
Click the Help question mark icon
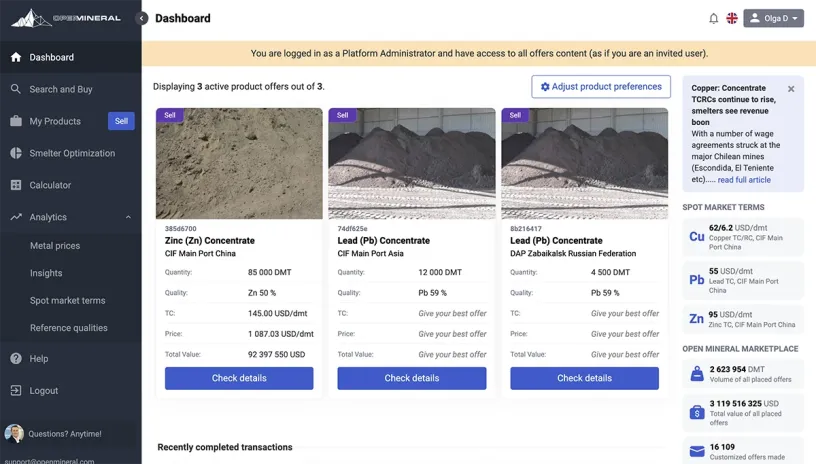pyautogui.click(x=16, y=358)
